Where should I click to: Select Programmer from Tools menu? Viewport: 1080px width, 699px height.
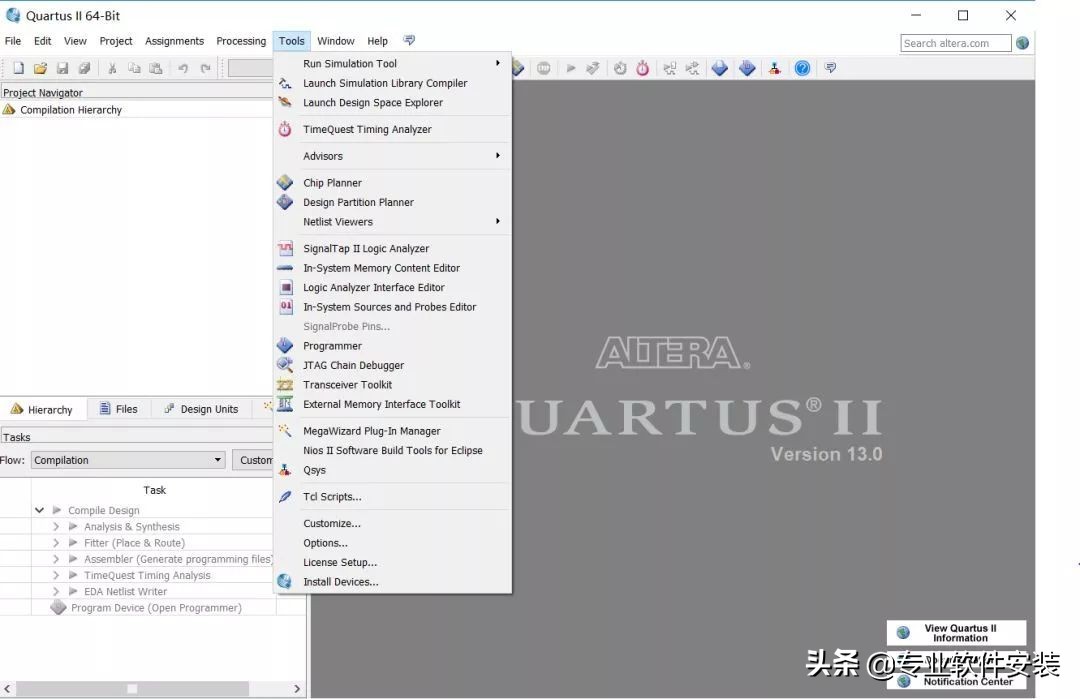coord(393,346)
